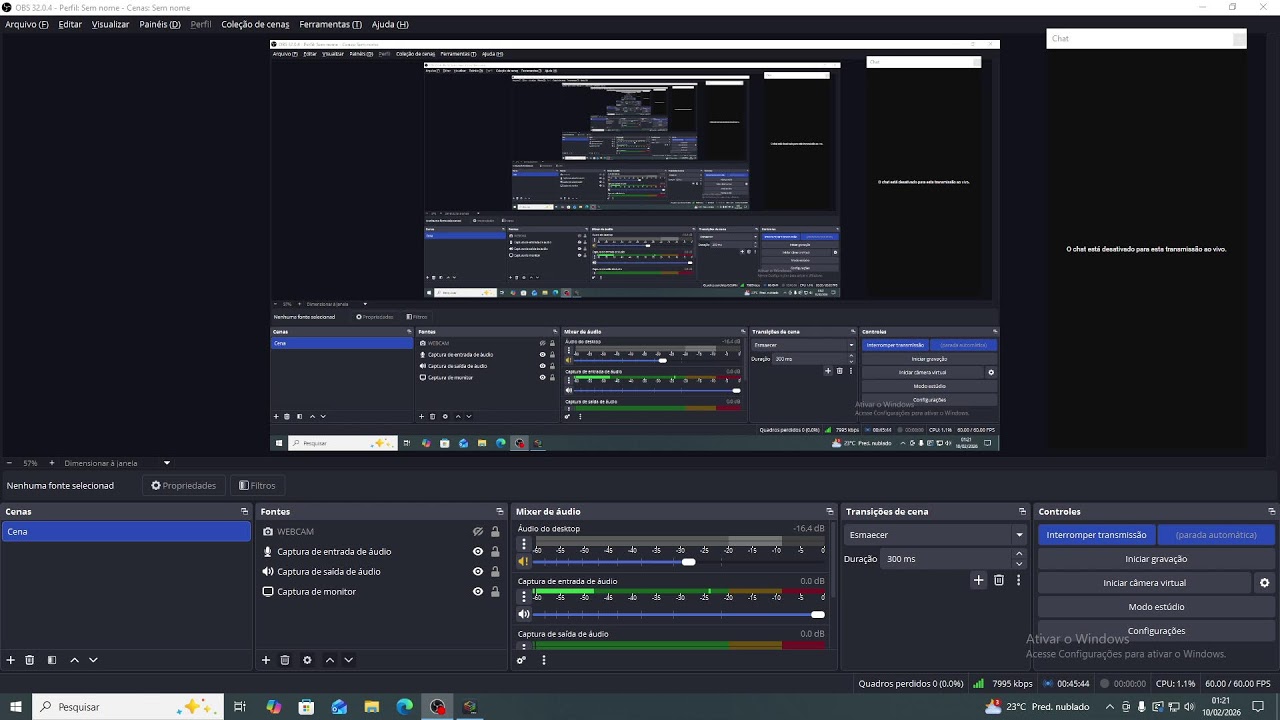Open transition properties three-dot menu

pos(1018,580)
